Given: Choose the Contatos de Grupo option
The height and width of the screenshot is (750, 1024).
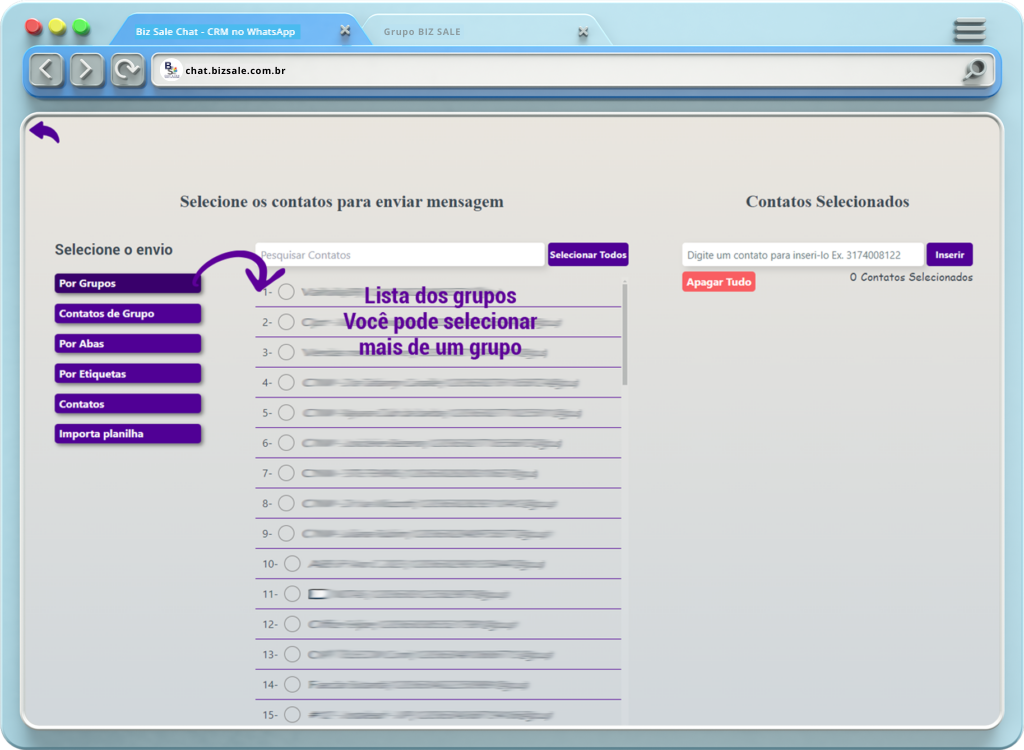Looking at the screenshot, I should tap(128, 314).
